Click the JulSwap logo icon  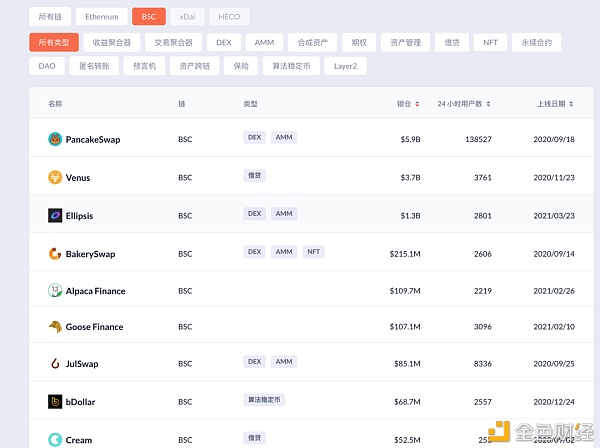pyautogui.click(x=55, y=363)
